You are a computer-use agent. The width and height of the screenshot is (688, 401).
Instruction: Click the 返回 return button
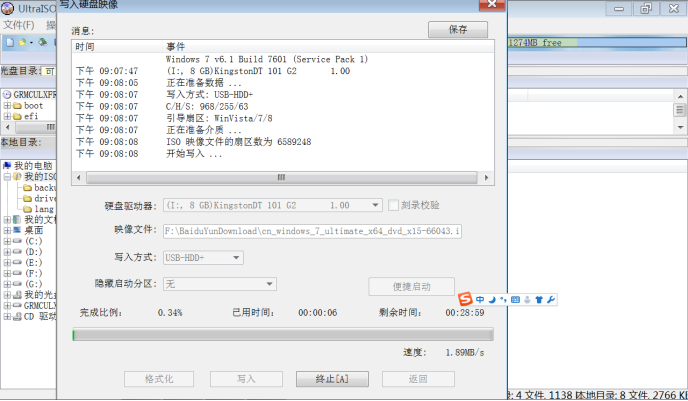pos(418,379)
